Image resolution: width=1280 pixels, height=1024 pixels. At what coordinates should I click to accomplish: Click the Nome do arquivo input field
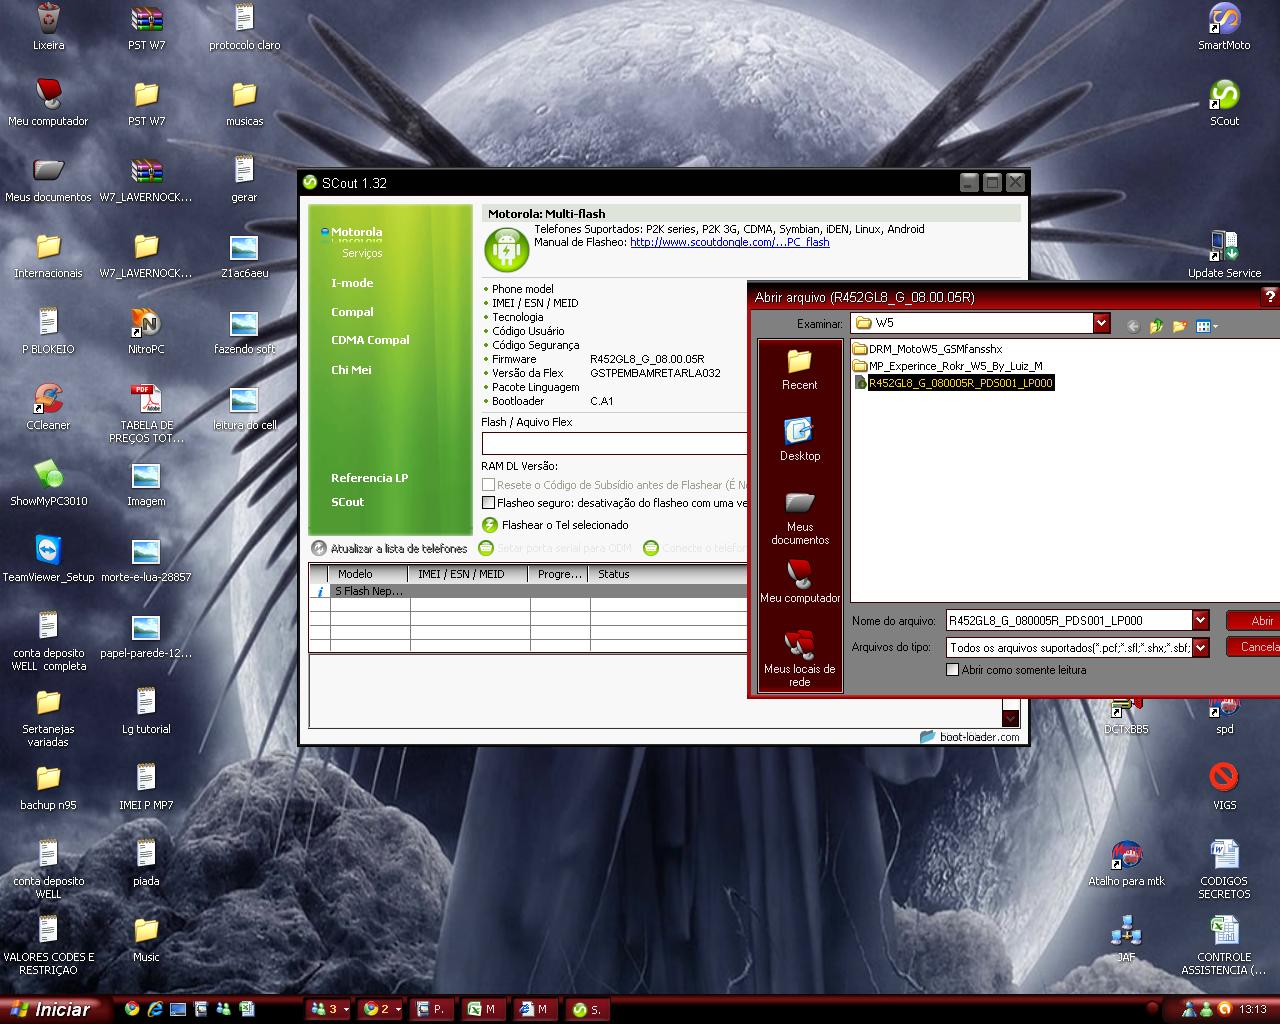point(1069,620)
